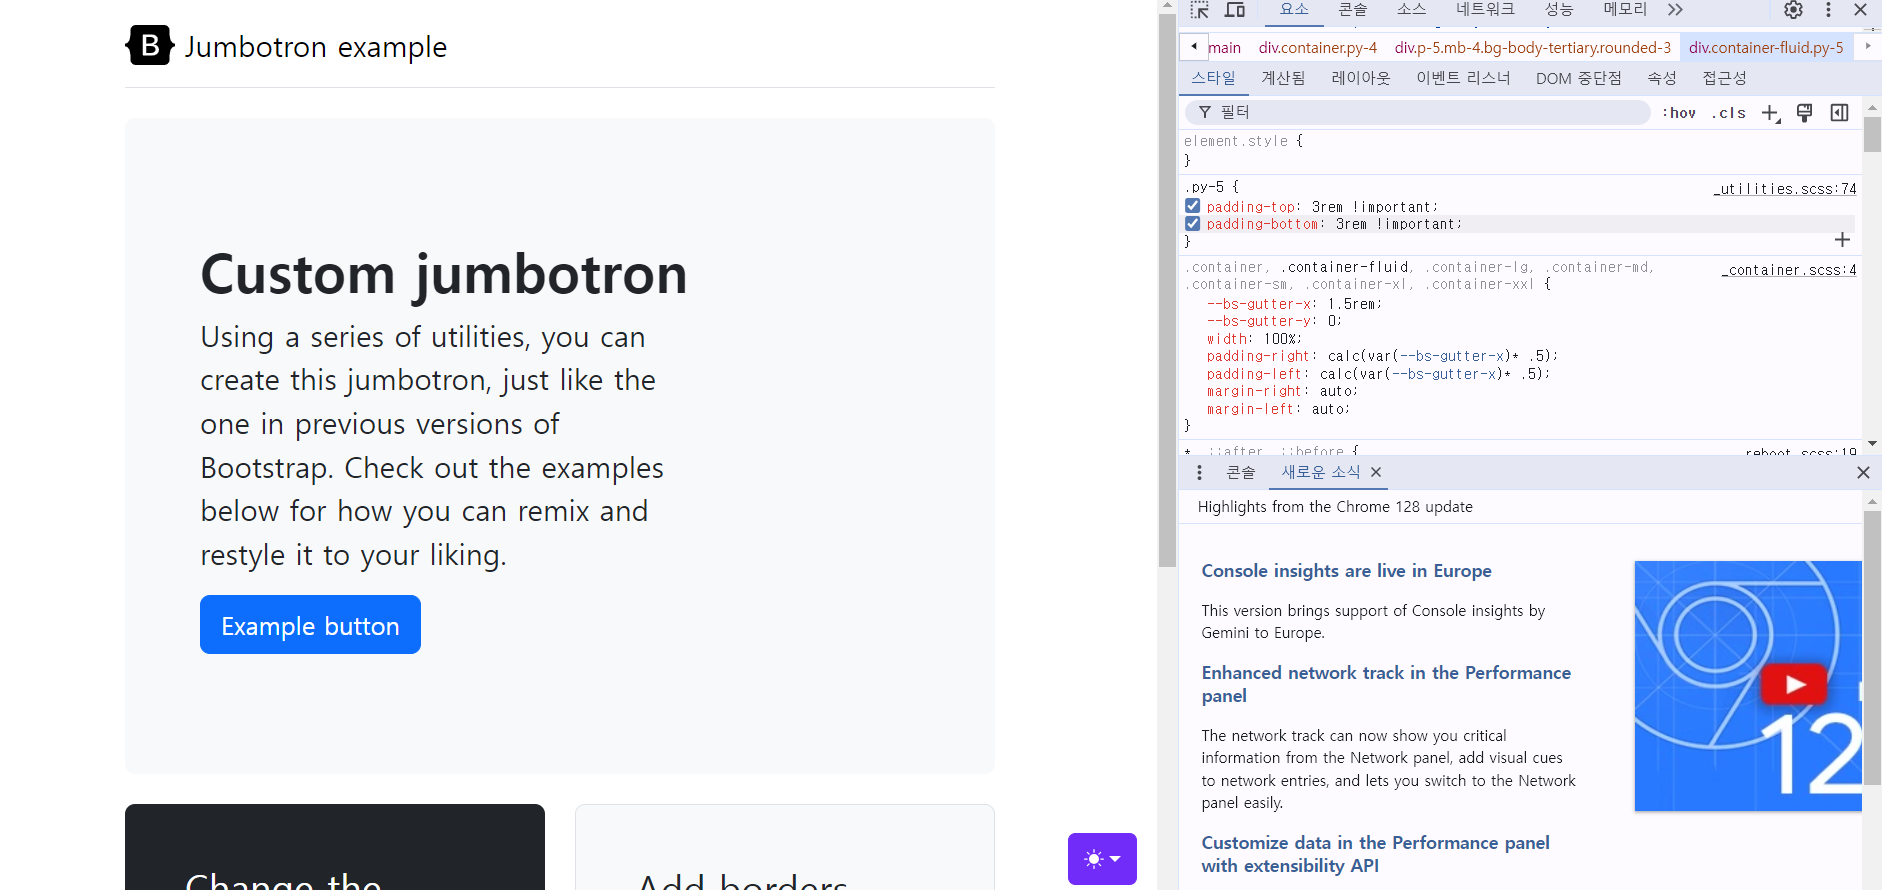Viewport: 1882px width, 890px height.
Task: Toggle computed styles sidebar icon
Action: tap(1839, 113)
